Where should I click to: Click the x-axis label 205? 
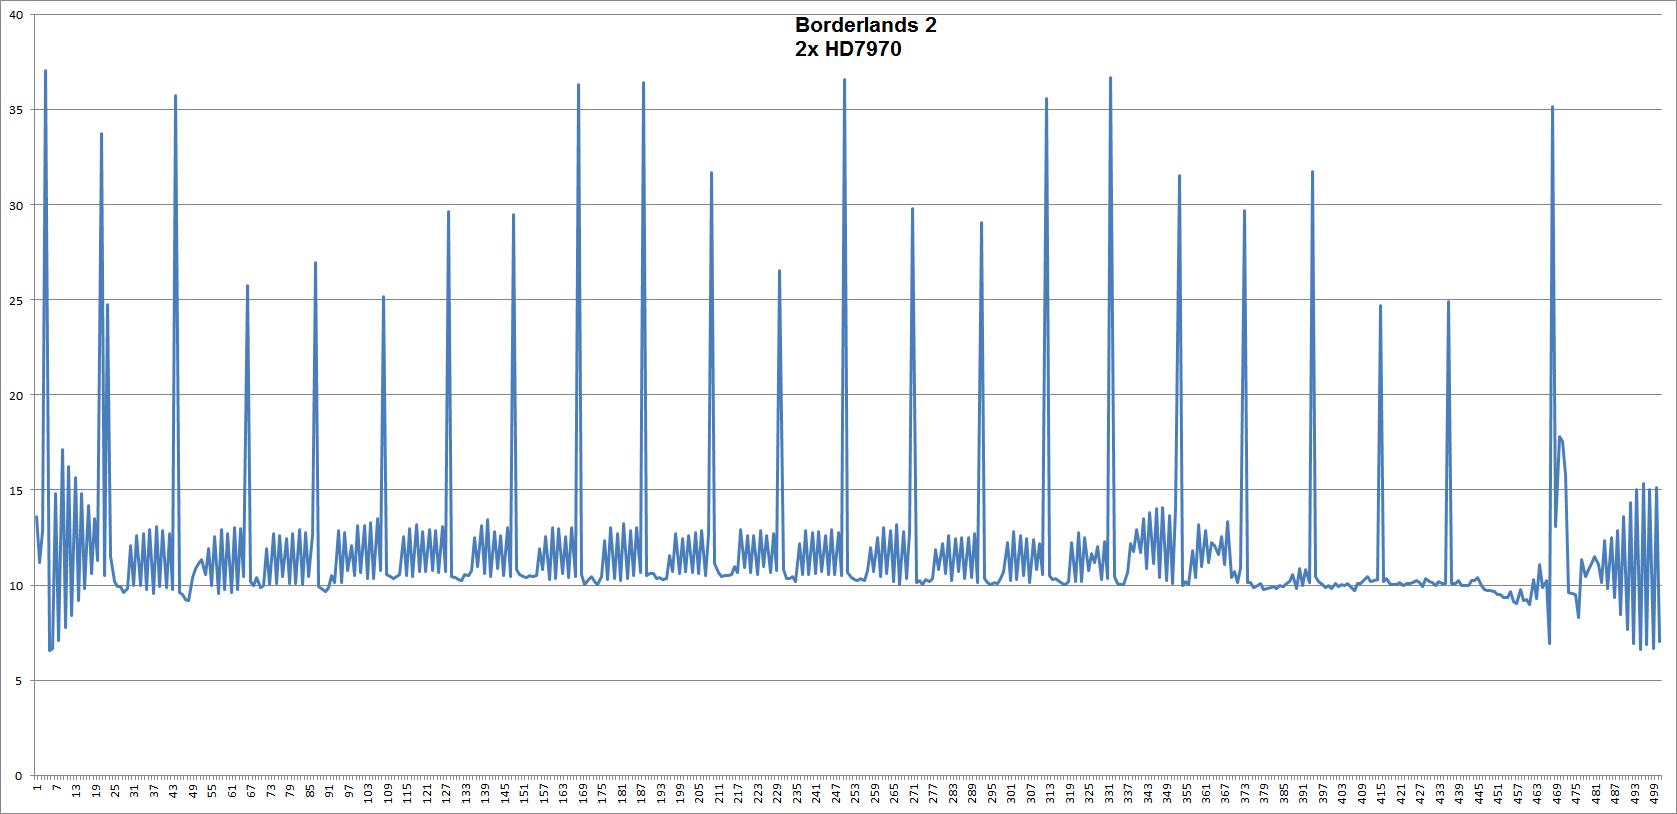(x=700, y=793)
